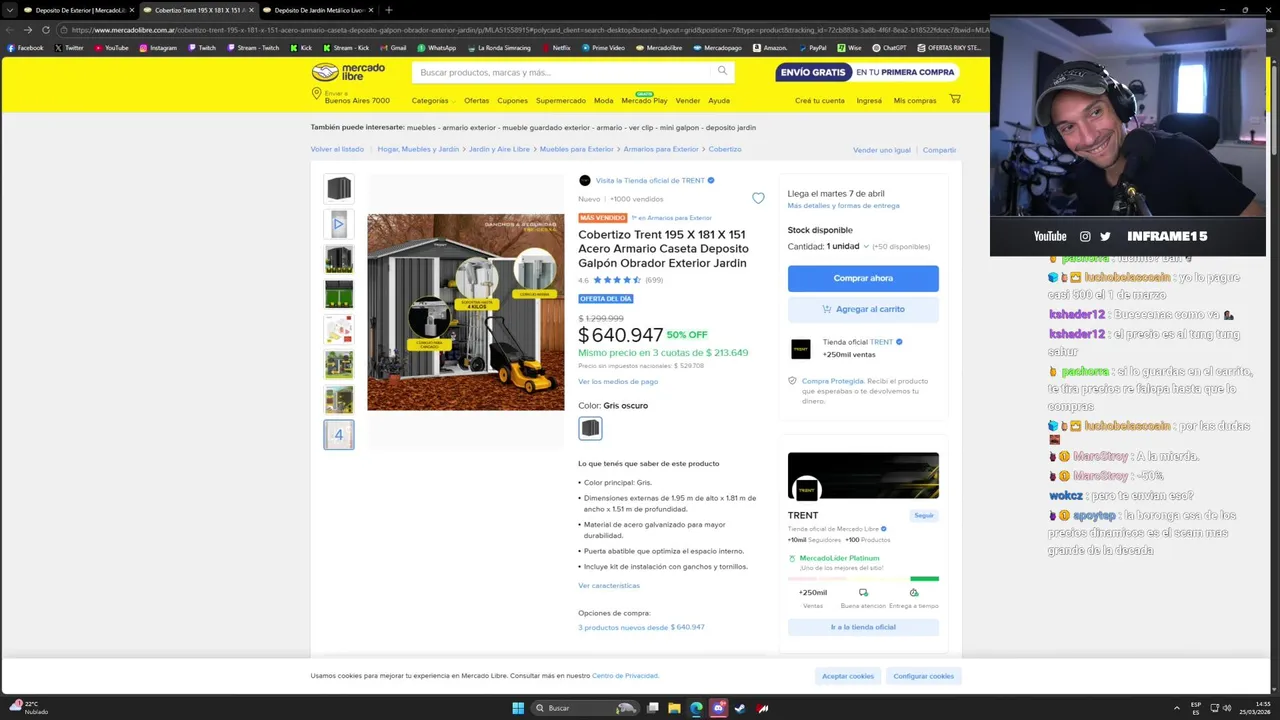This screenshot has height=720, width=1280.
Task: Follow TRENT store with Seguir button
Action: 924,515
